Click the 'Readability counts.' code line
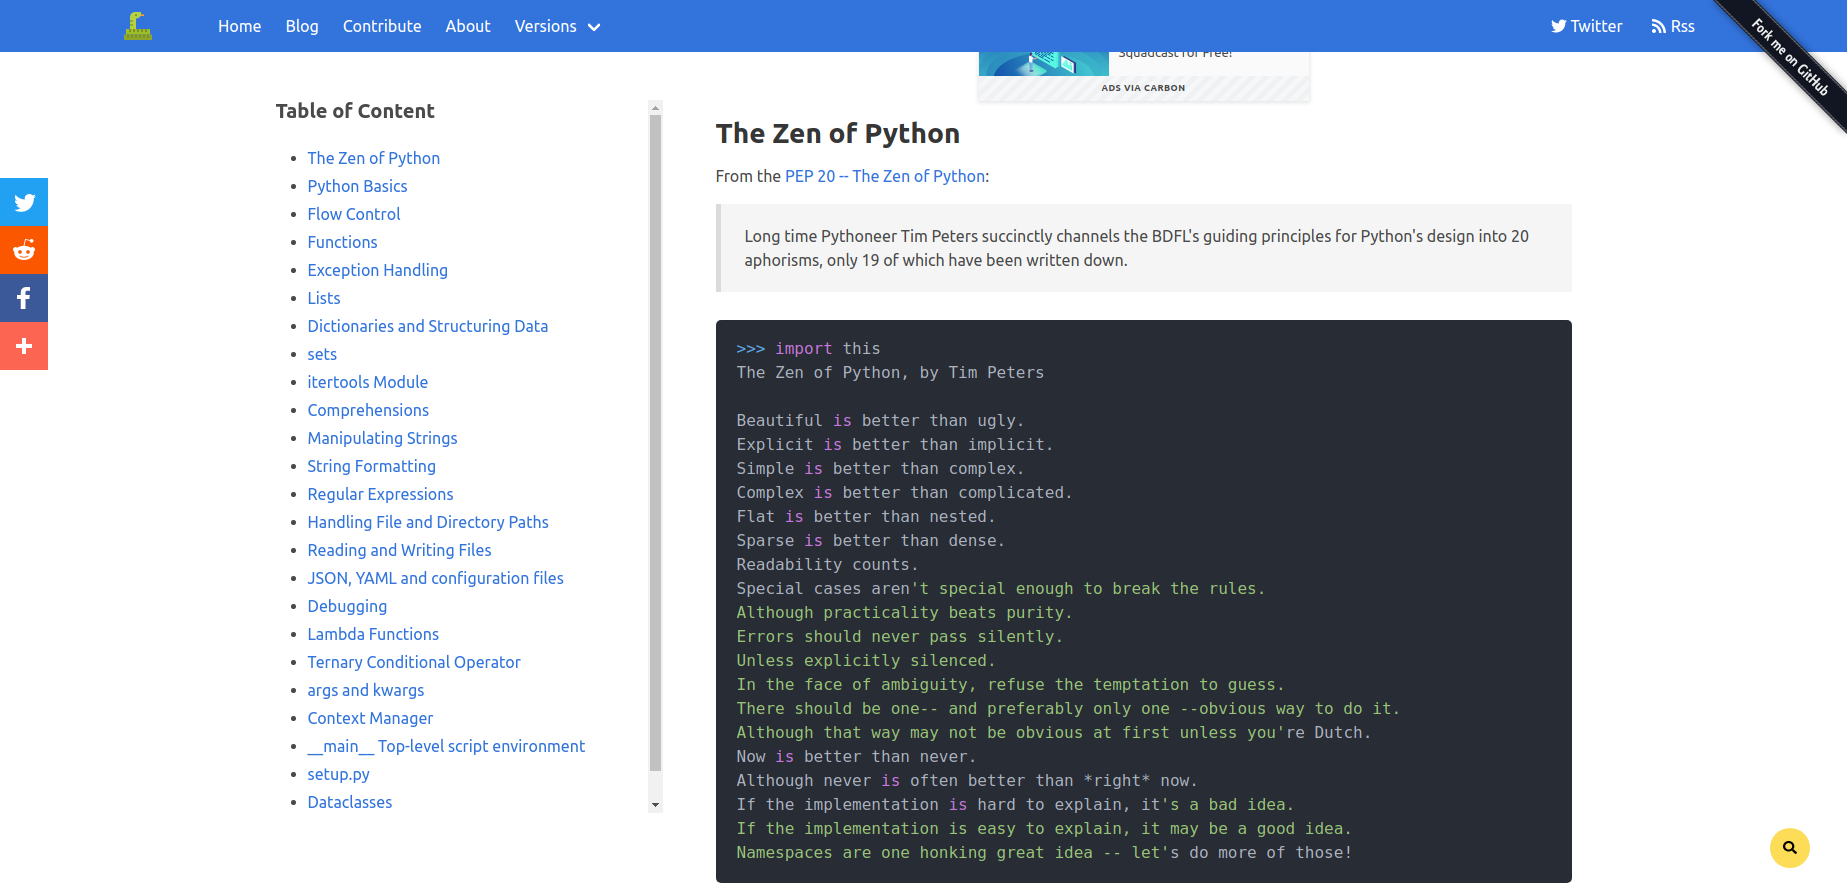The image size is (1847, 891). 827,565
